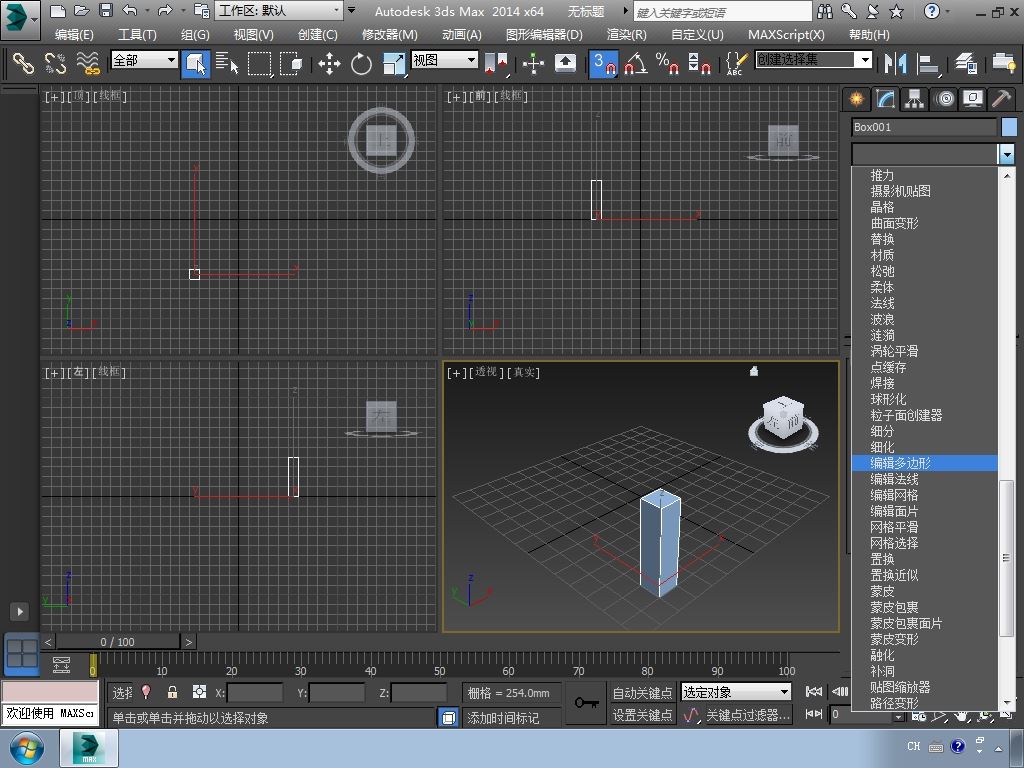Toggle the selection lock padlock
1024x768 pixels.
point(172,692)
